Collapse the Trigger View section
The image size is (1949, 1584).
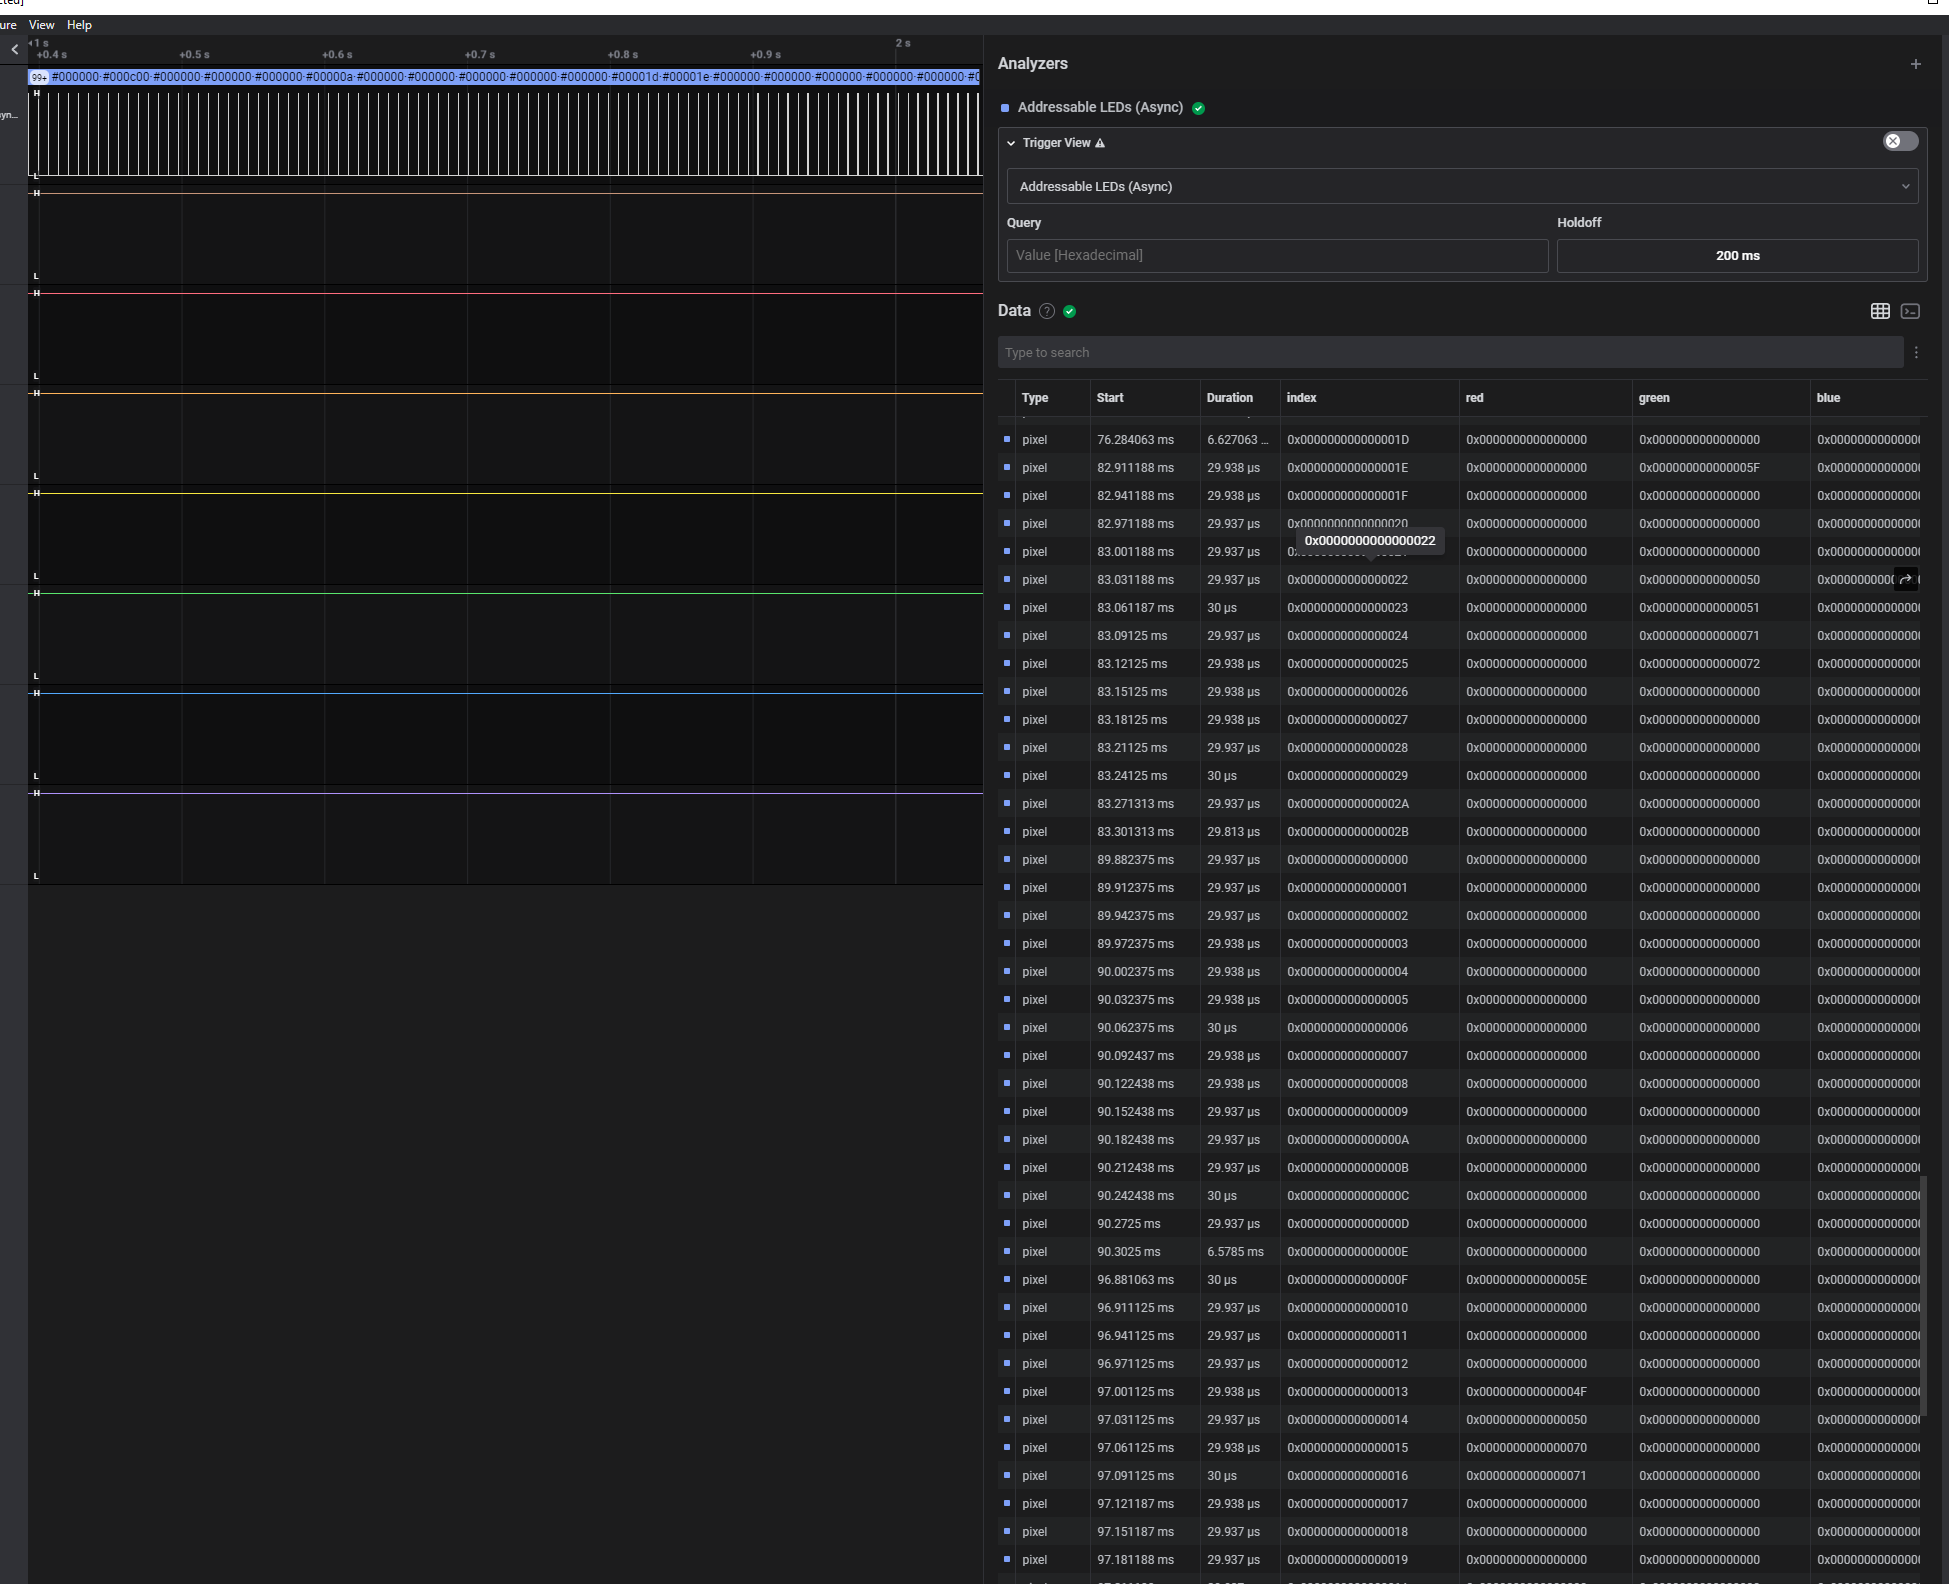point(1011,143)
